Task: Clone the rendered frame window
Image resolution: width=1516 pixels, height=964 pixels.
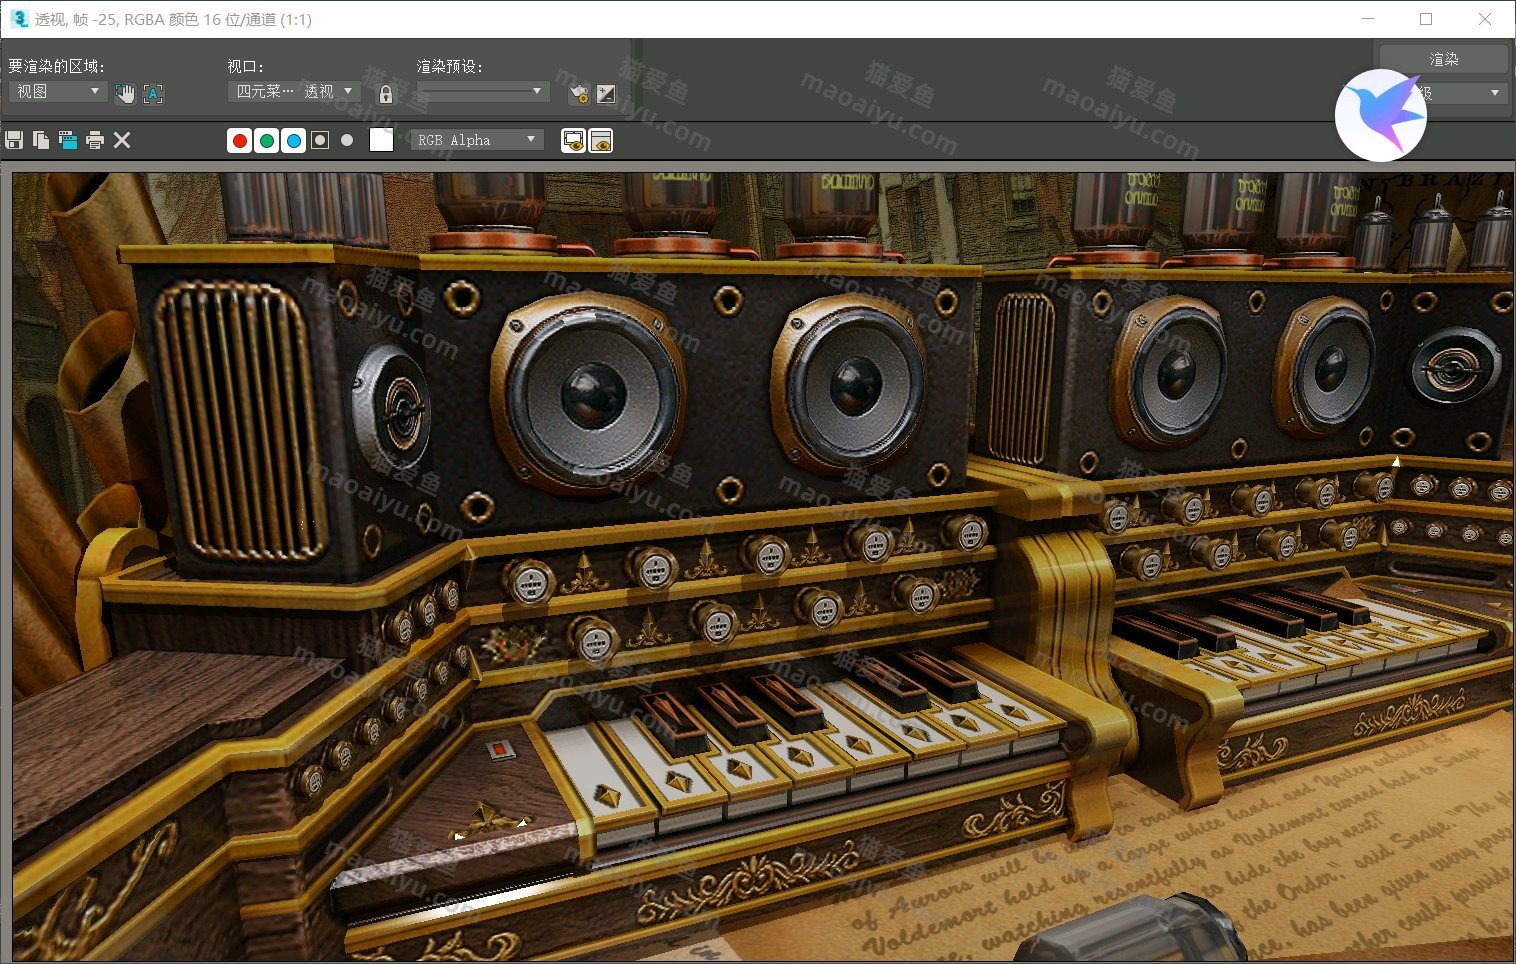Action: pos(68,140)
